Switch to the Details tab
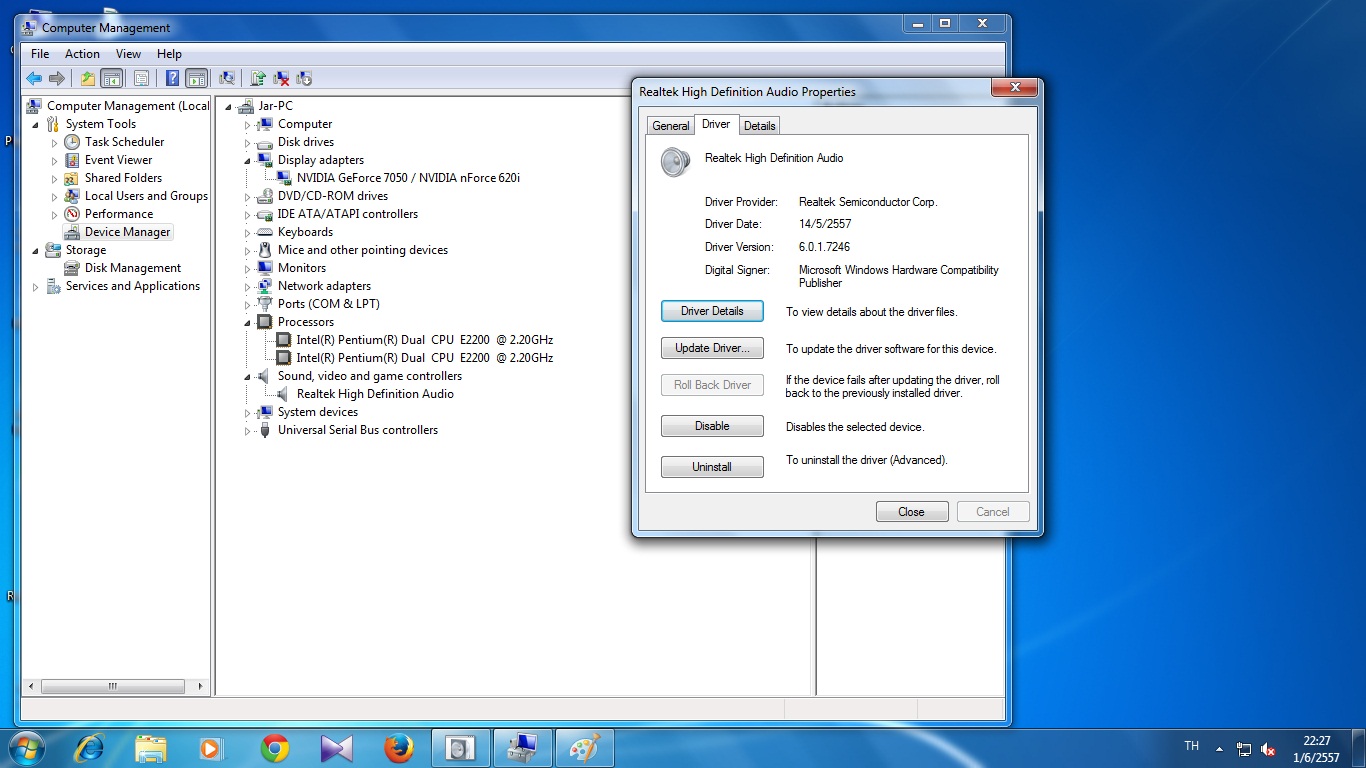The height and width of the screenshot is (768, 1366). pos(759,126)
